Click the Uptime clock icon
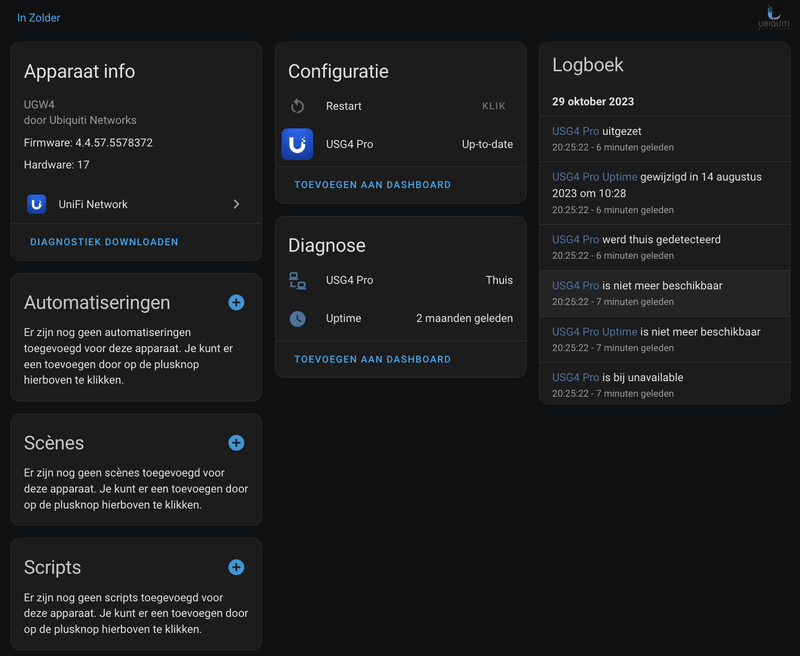The height and width of the screenshot is (656, 800). (297, 318)
